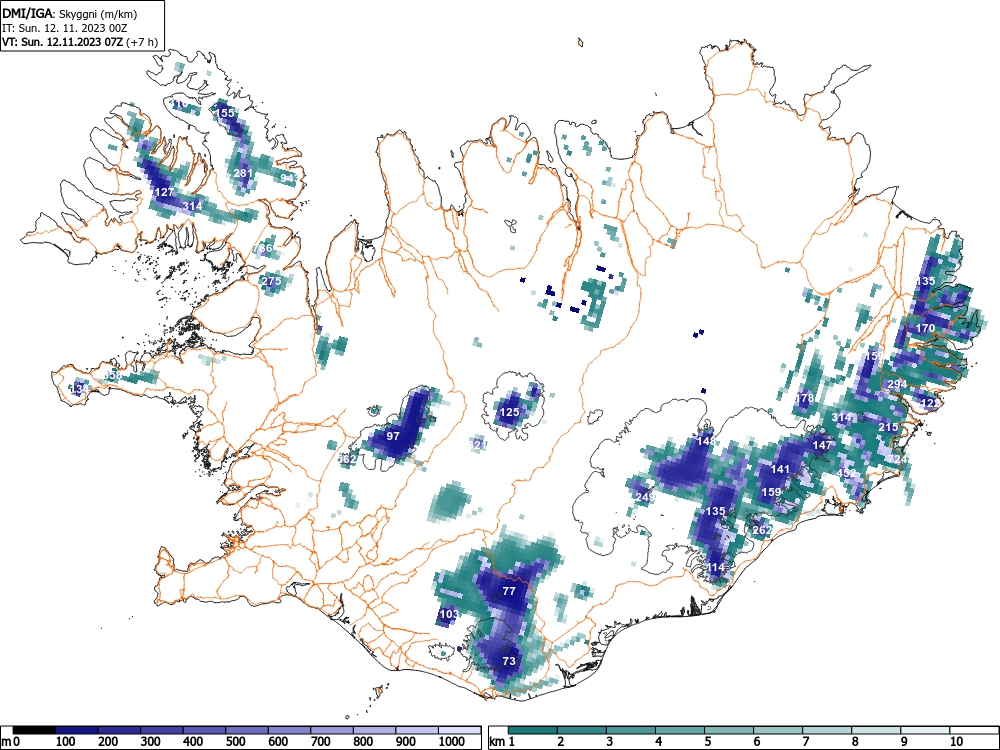Screen dimensions: 1000x750
Task: Click the 249 value label
Action: point(645,497)
